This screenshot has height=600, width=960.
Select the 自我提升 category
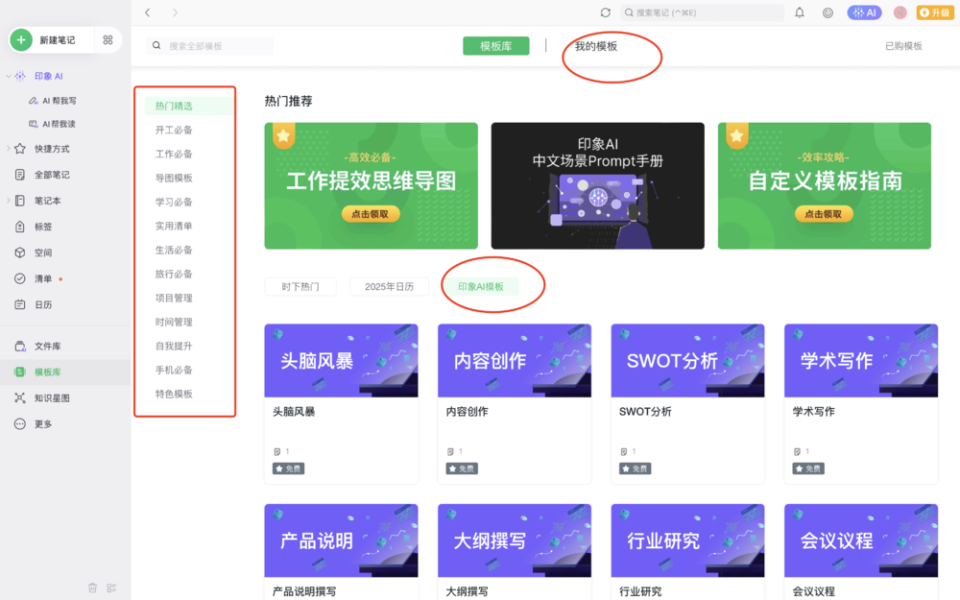[174, 346]
